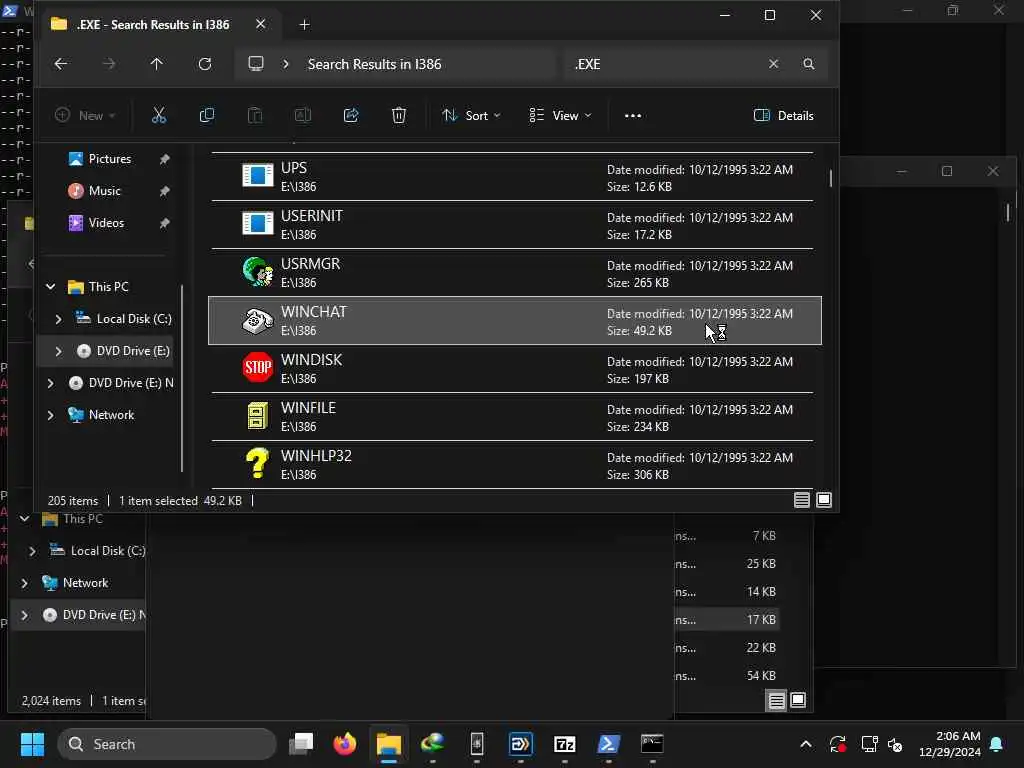Go back in File Explorer navigation

point(61,64)
